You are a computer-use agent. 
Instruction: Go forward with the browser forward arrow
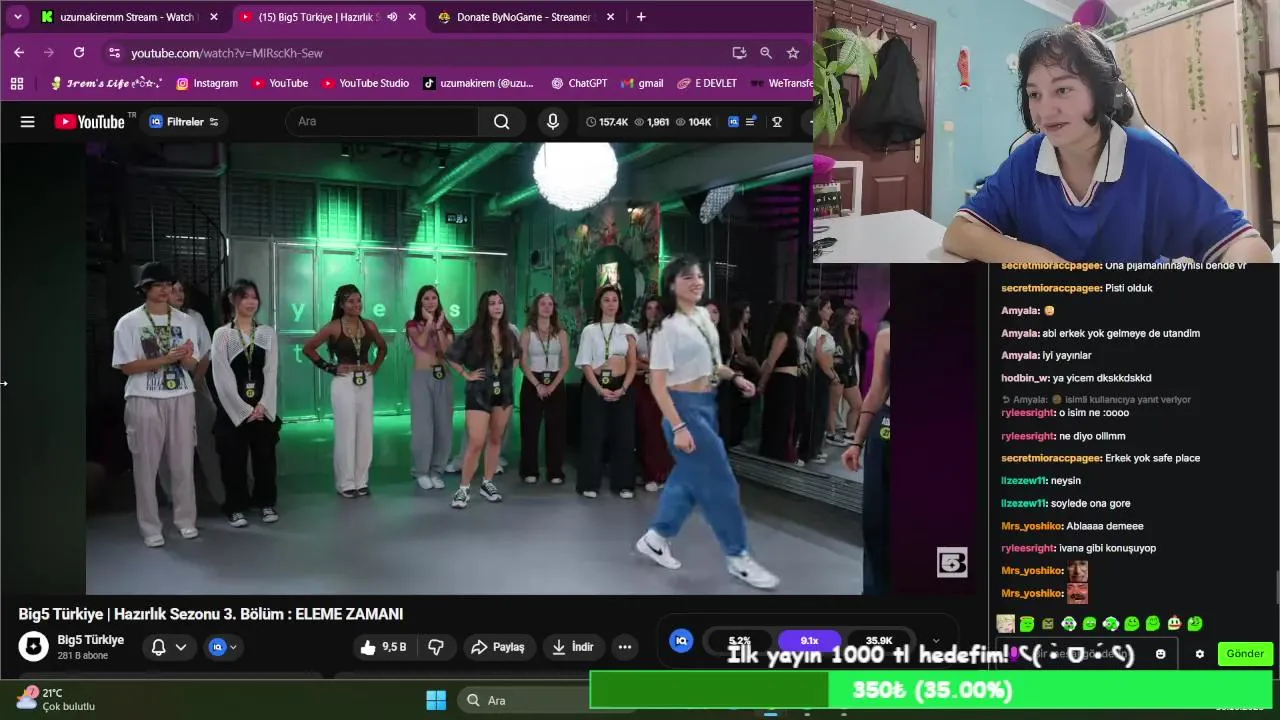(49, 52)
